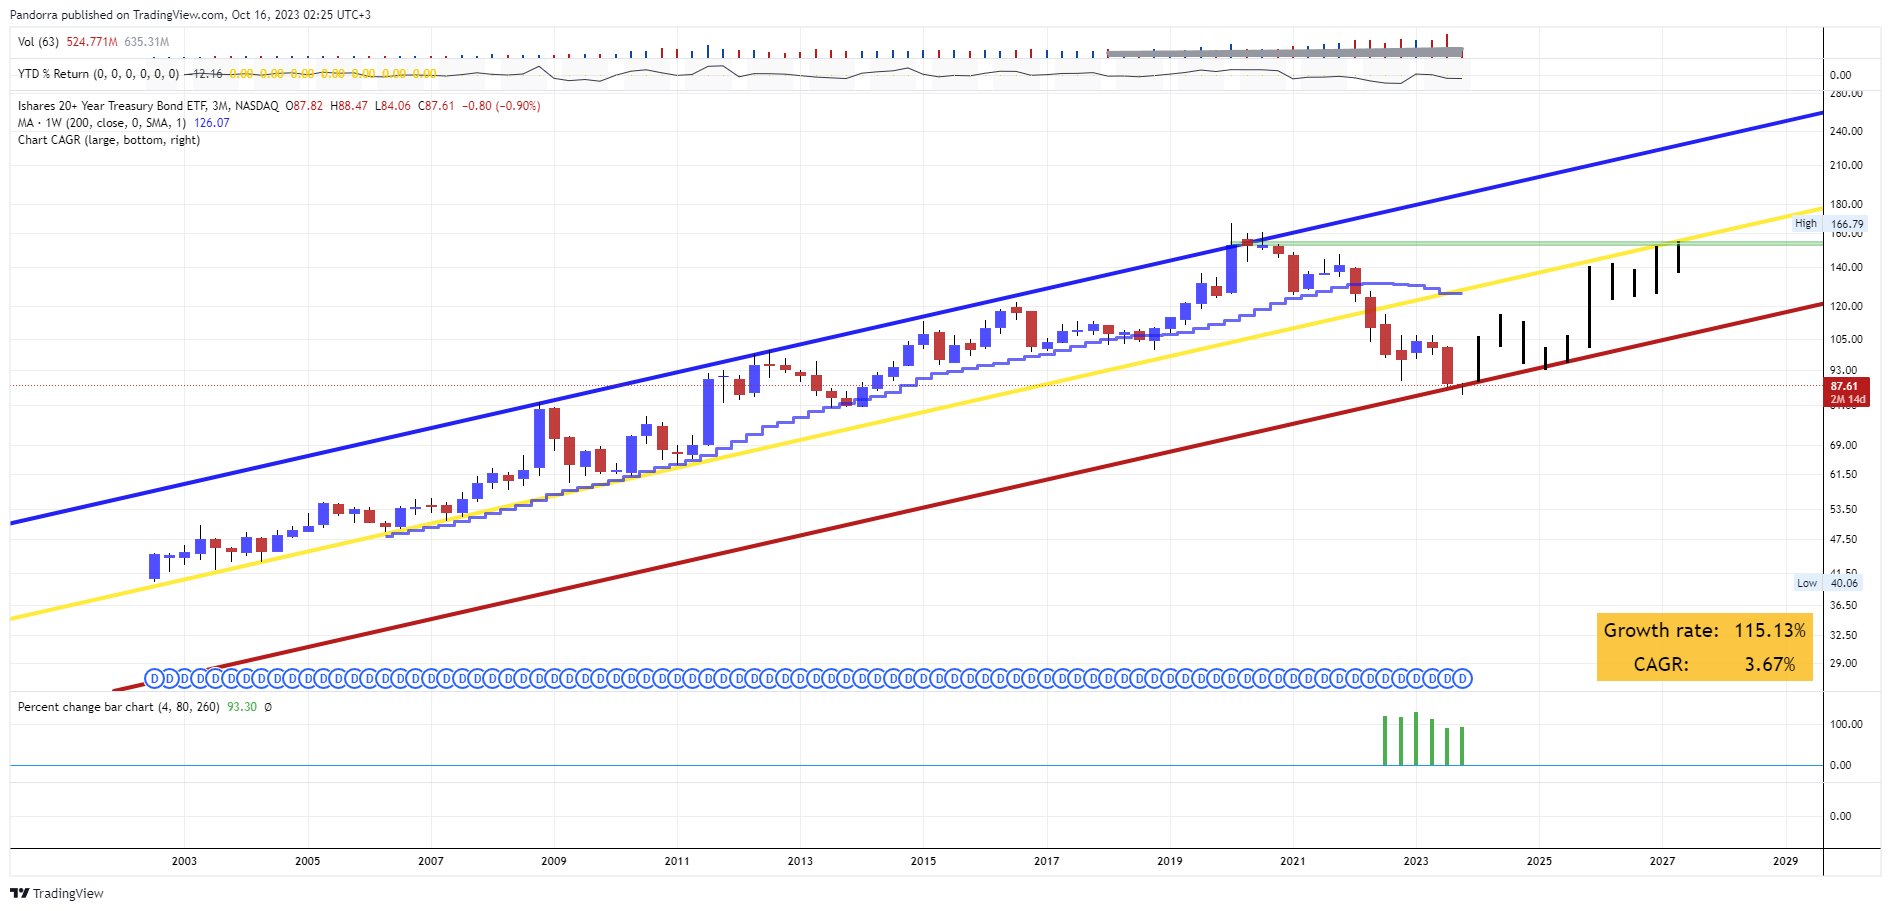Click the 2019 label on time axis
Image resolution: width=1891 pixels, height=911 pixels.
1170,861
